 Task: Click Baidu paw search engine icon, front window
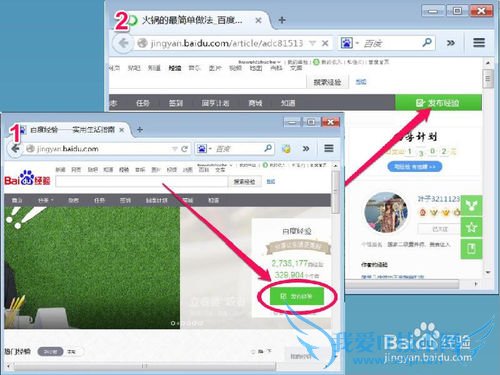(202, 149)
